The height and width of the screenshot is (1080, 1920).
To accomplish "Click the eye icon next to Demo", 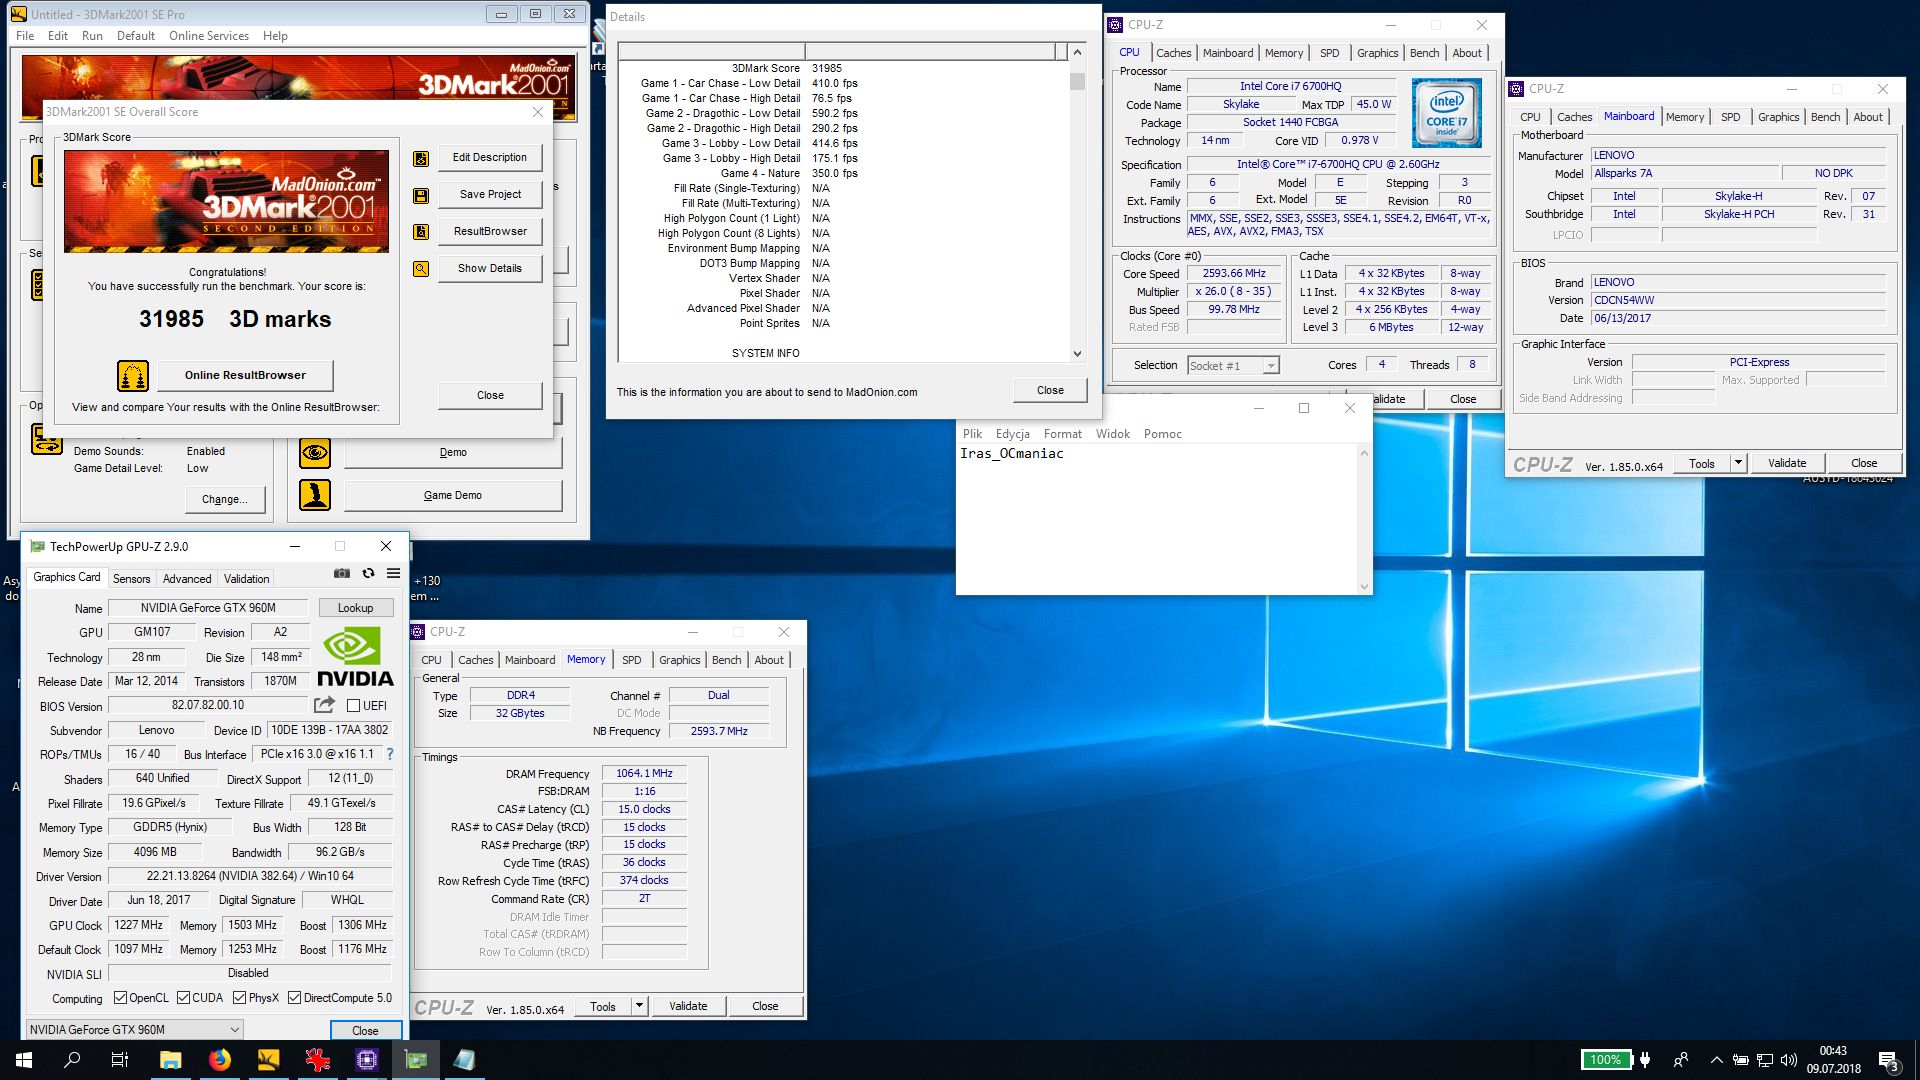I will 315,453.
